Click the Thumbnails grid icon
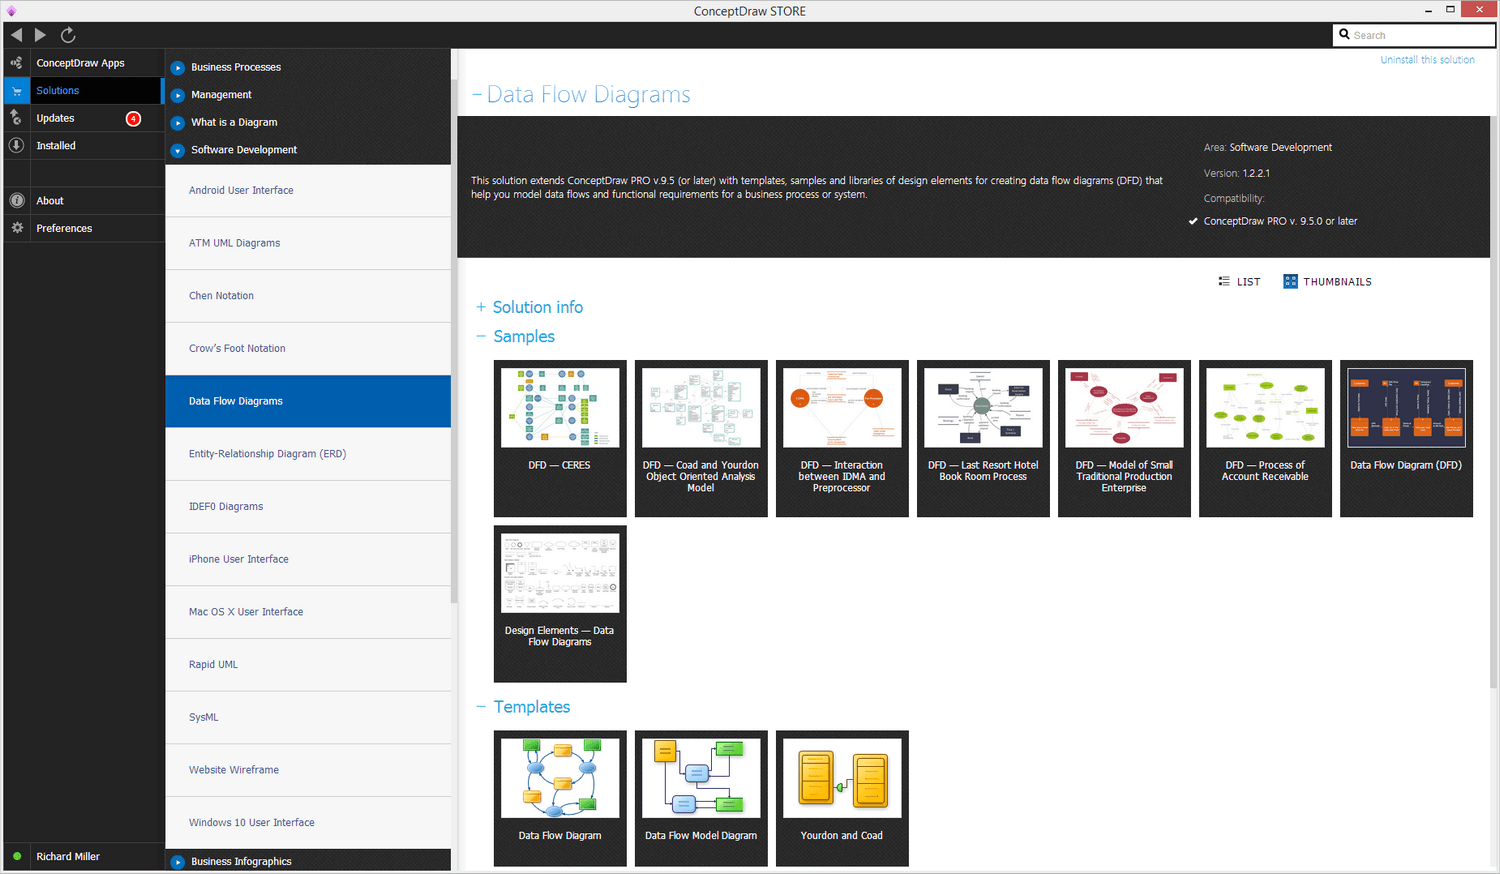Screen dimensions: 1500x874 (x=1290, y=282)
